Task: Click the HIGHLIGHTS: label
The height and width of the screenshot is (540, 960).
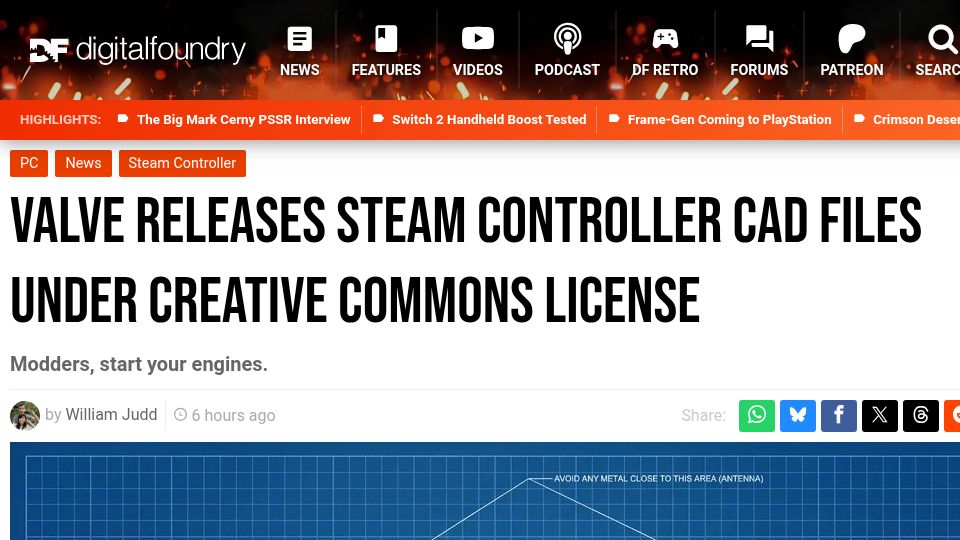Action: (x=61, y=119)
